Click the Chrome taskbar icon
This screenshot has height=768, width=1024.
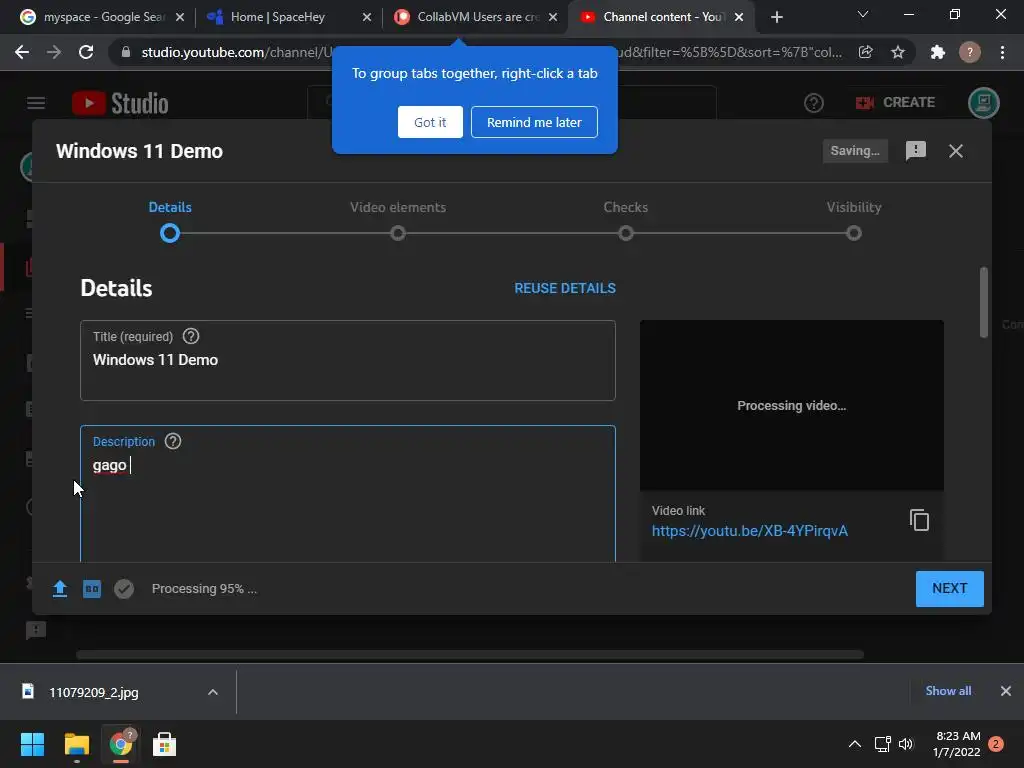pos(120,744)
